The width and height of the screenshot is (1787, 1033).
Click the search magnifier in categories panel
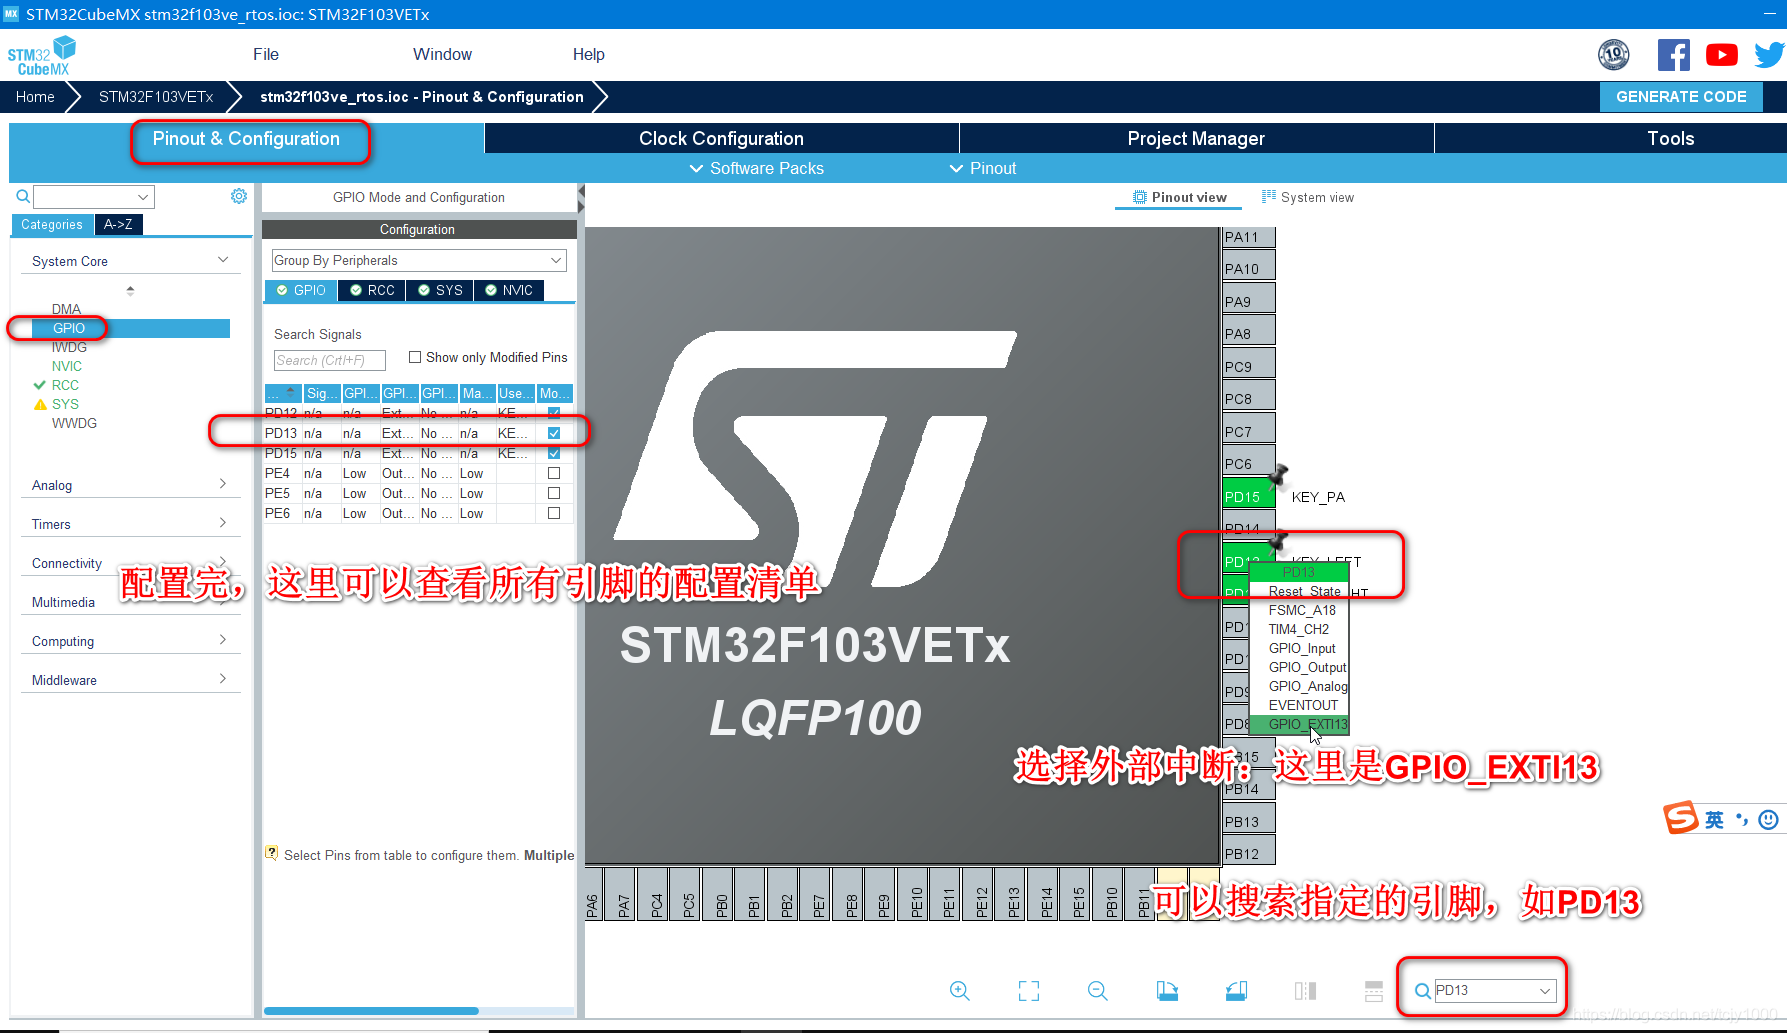coord(22,196)
